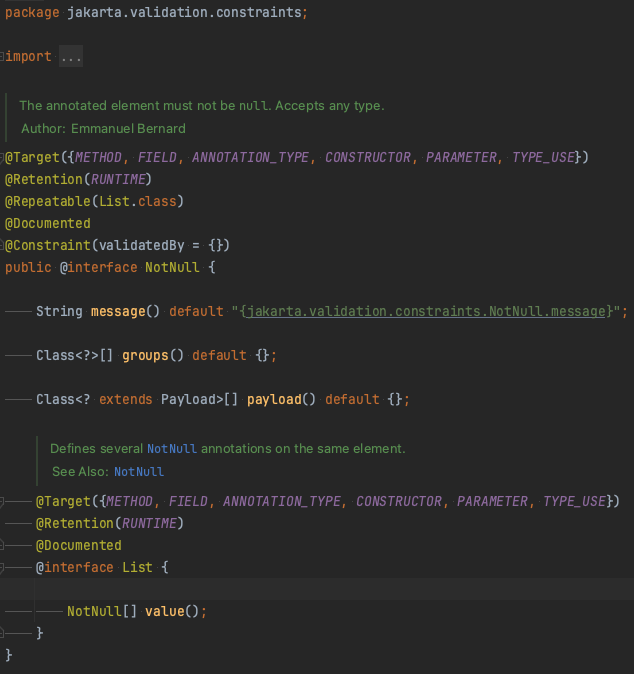Click the public keyword
Screen dimensions: 634x674
pyautogui.click(x=28, y=267)
